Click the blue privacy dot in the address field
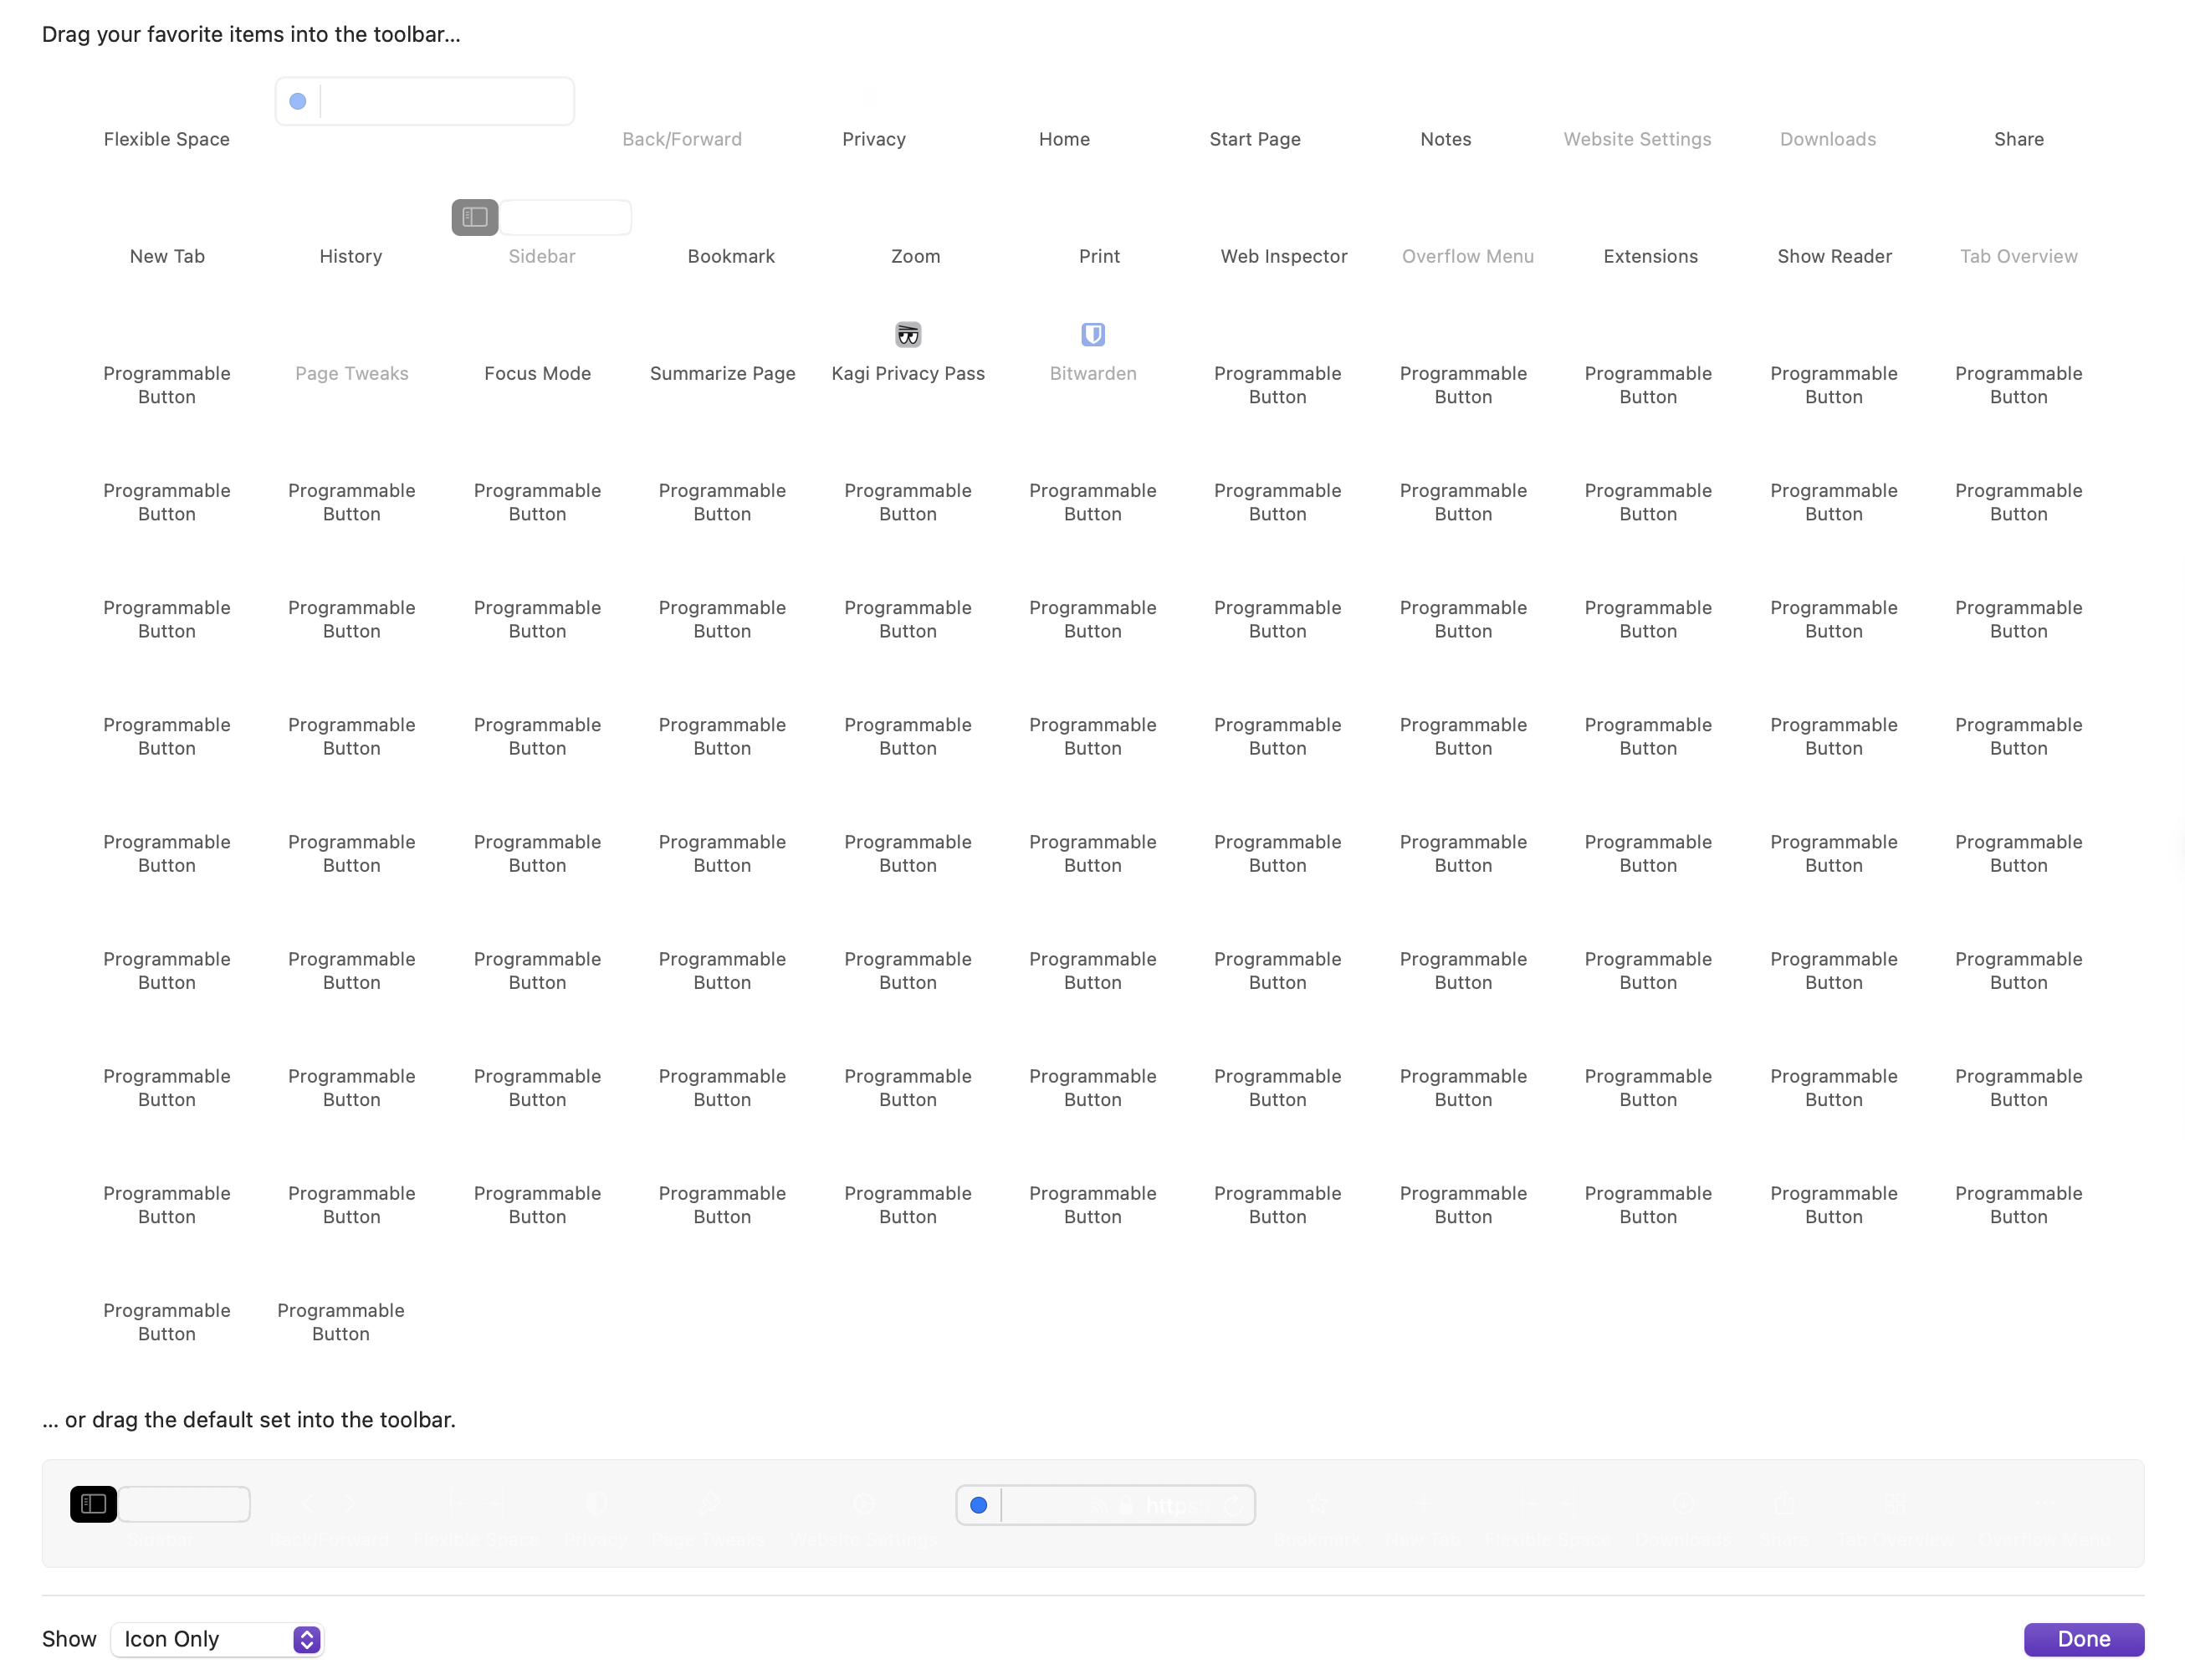Image resolution: width=2185 pixels, height=1680 pixels. [x=298, y=100]
